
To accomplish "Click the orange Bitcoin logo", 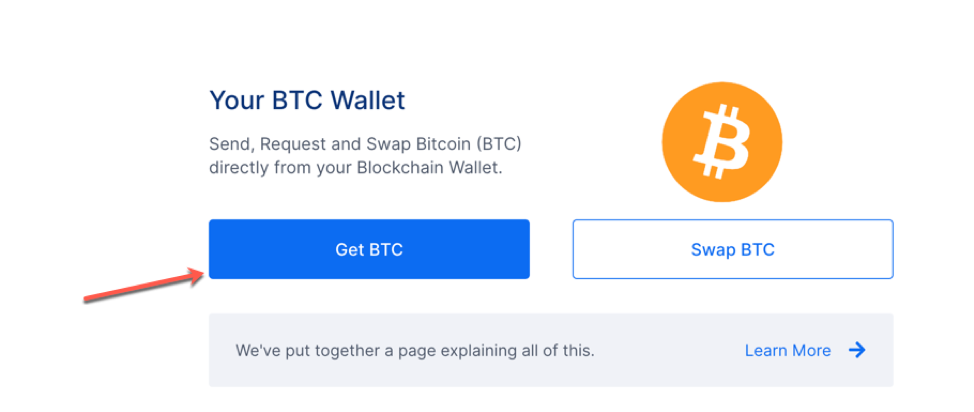I will [722, 142].
